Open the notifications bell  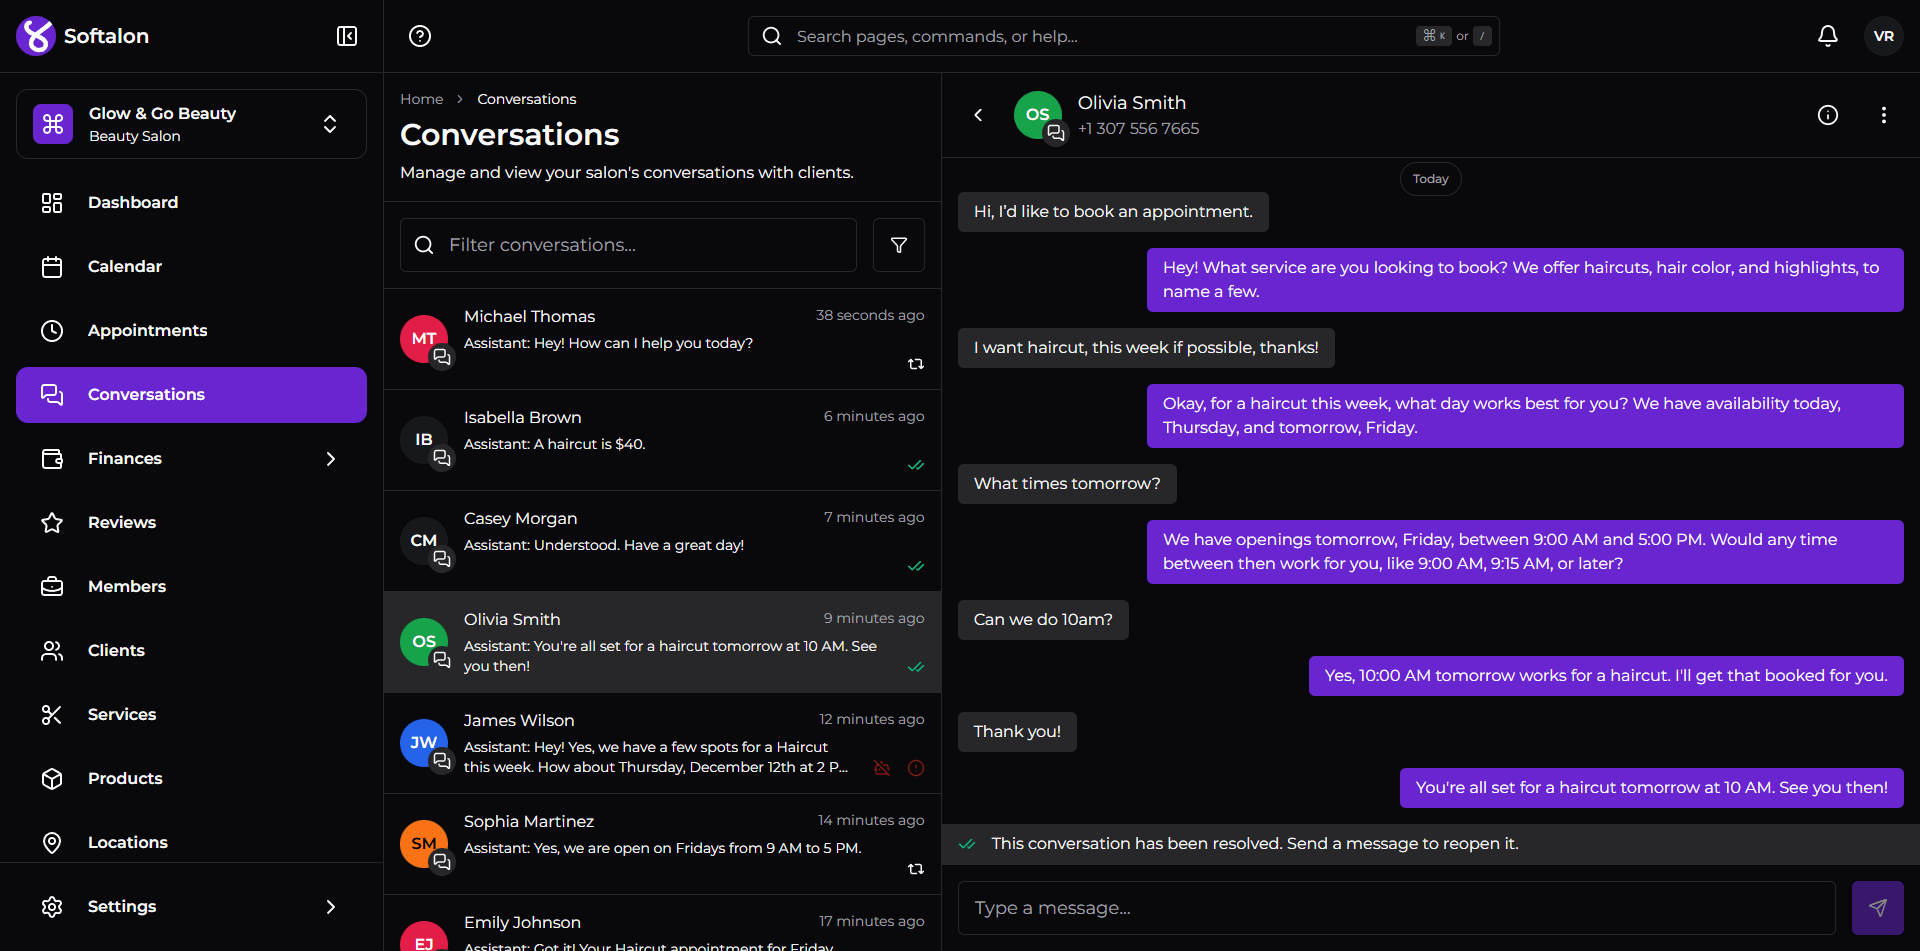(1828, 36)
